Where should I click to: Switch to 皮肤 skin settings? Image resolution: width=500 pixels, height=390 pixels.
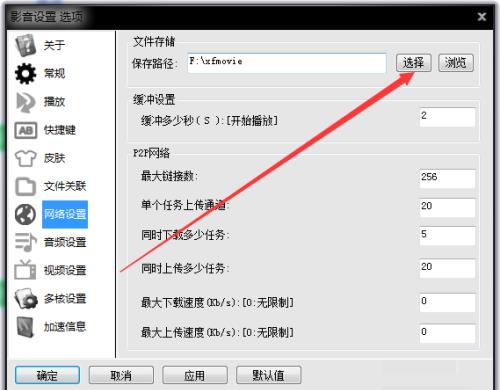pyautogui.click(x=54, y=158)
